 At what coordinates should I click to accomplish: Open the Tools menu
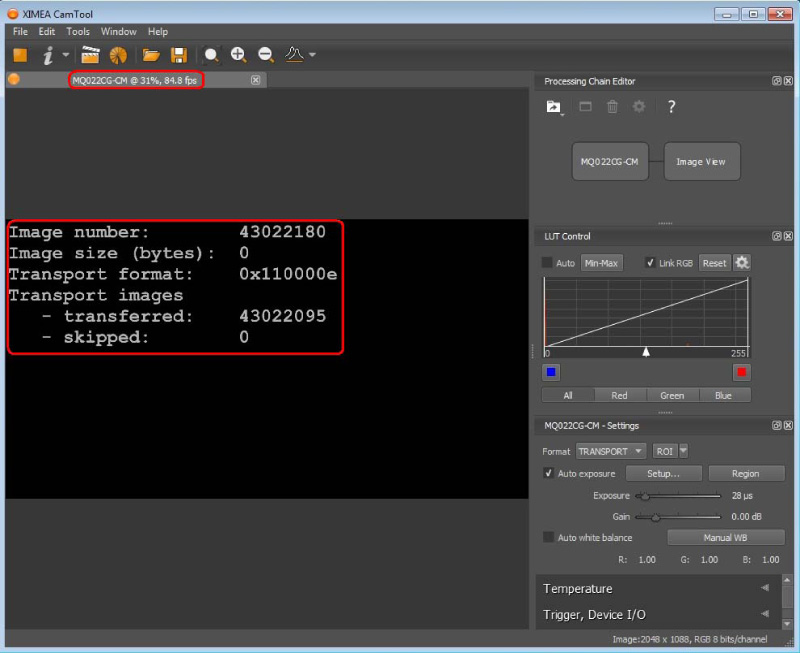point(78,32)
